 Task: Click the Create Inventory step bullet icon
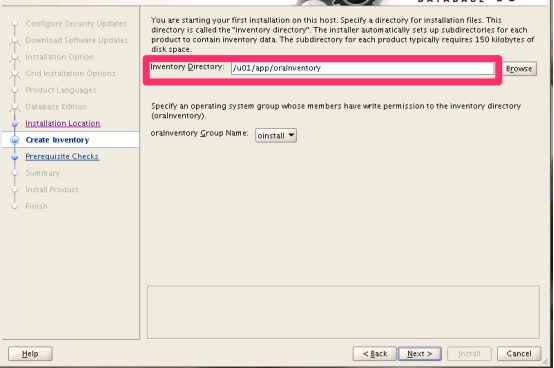tap(15, 140)
